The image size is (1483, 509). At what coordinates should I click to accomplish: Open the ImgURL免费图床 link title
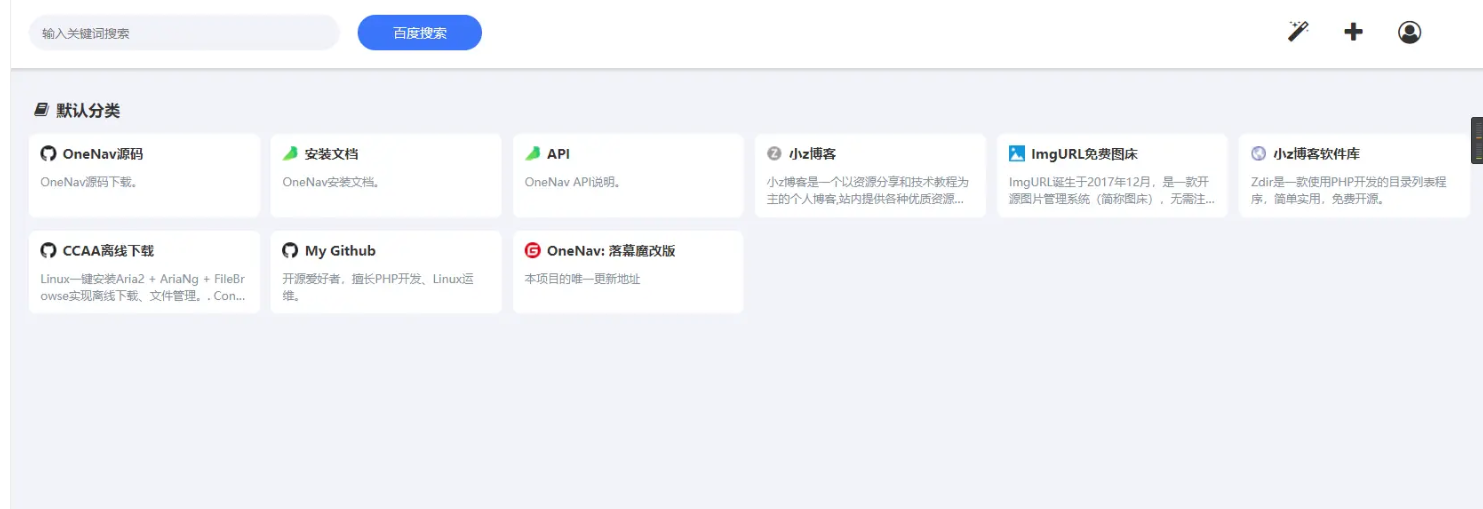[1084, 154]
